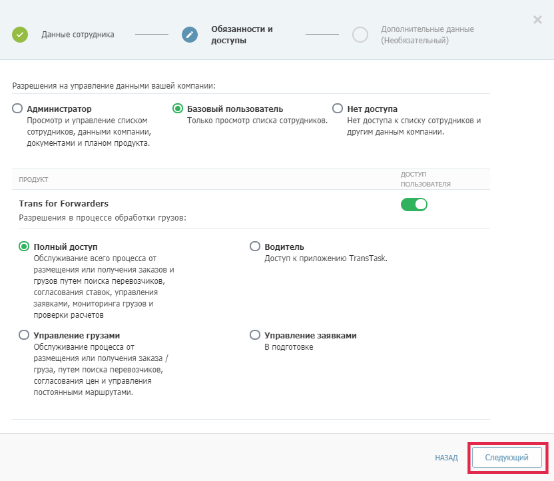Click the НАЗАД link
Image resolution: width=554 pixels, height=481 pixels.
pyautogui.click(x=446, y=458)
